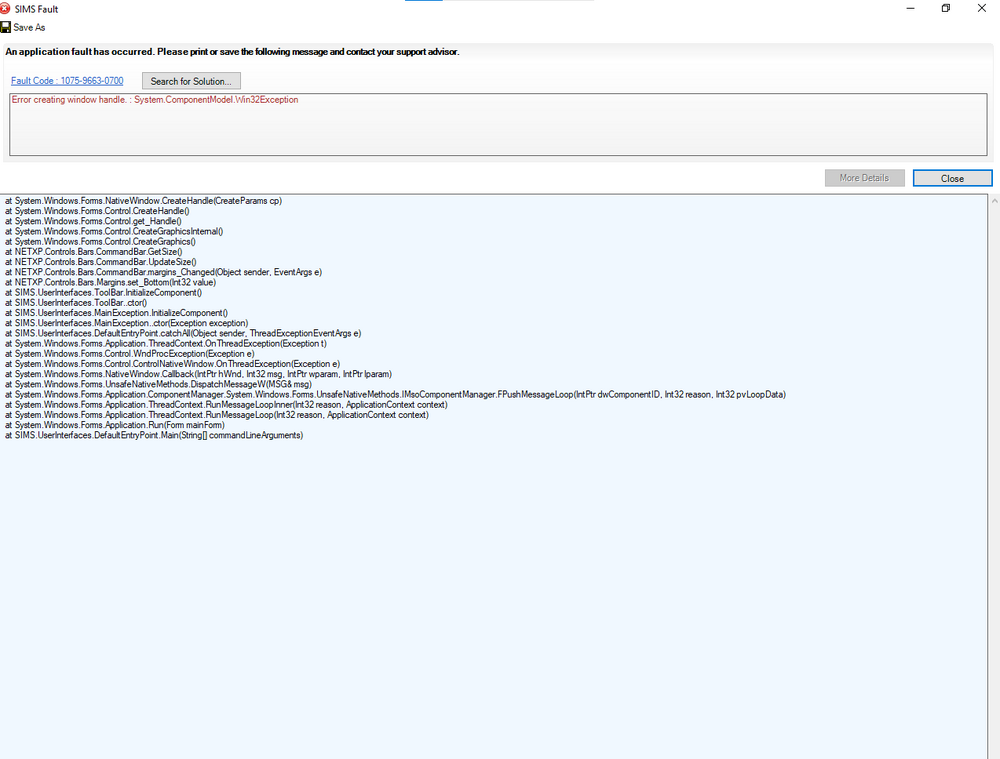Select the 'Error creating window handle' message text
The height and width of the screenshot is (759, 1000).
155,99
